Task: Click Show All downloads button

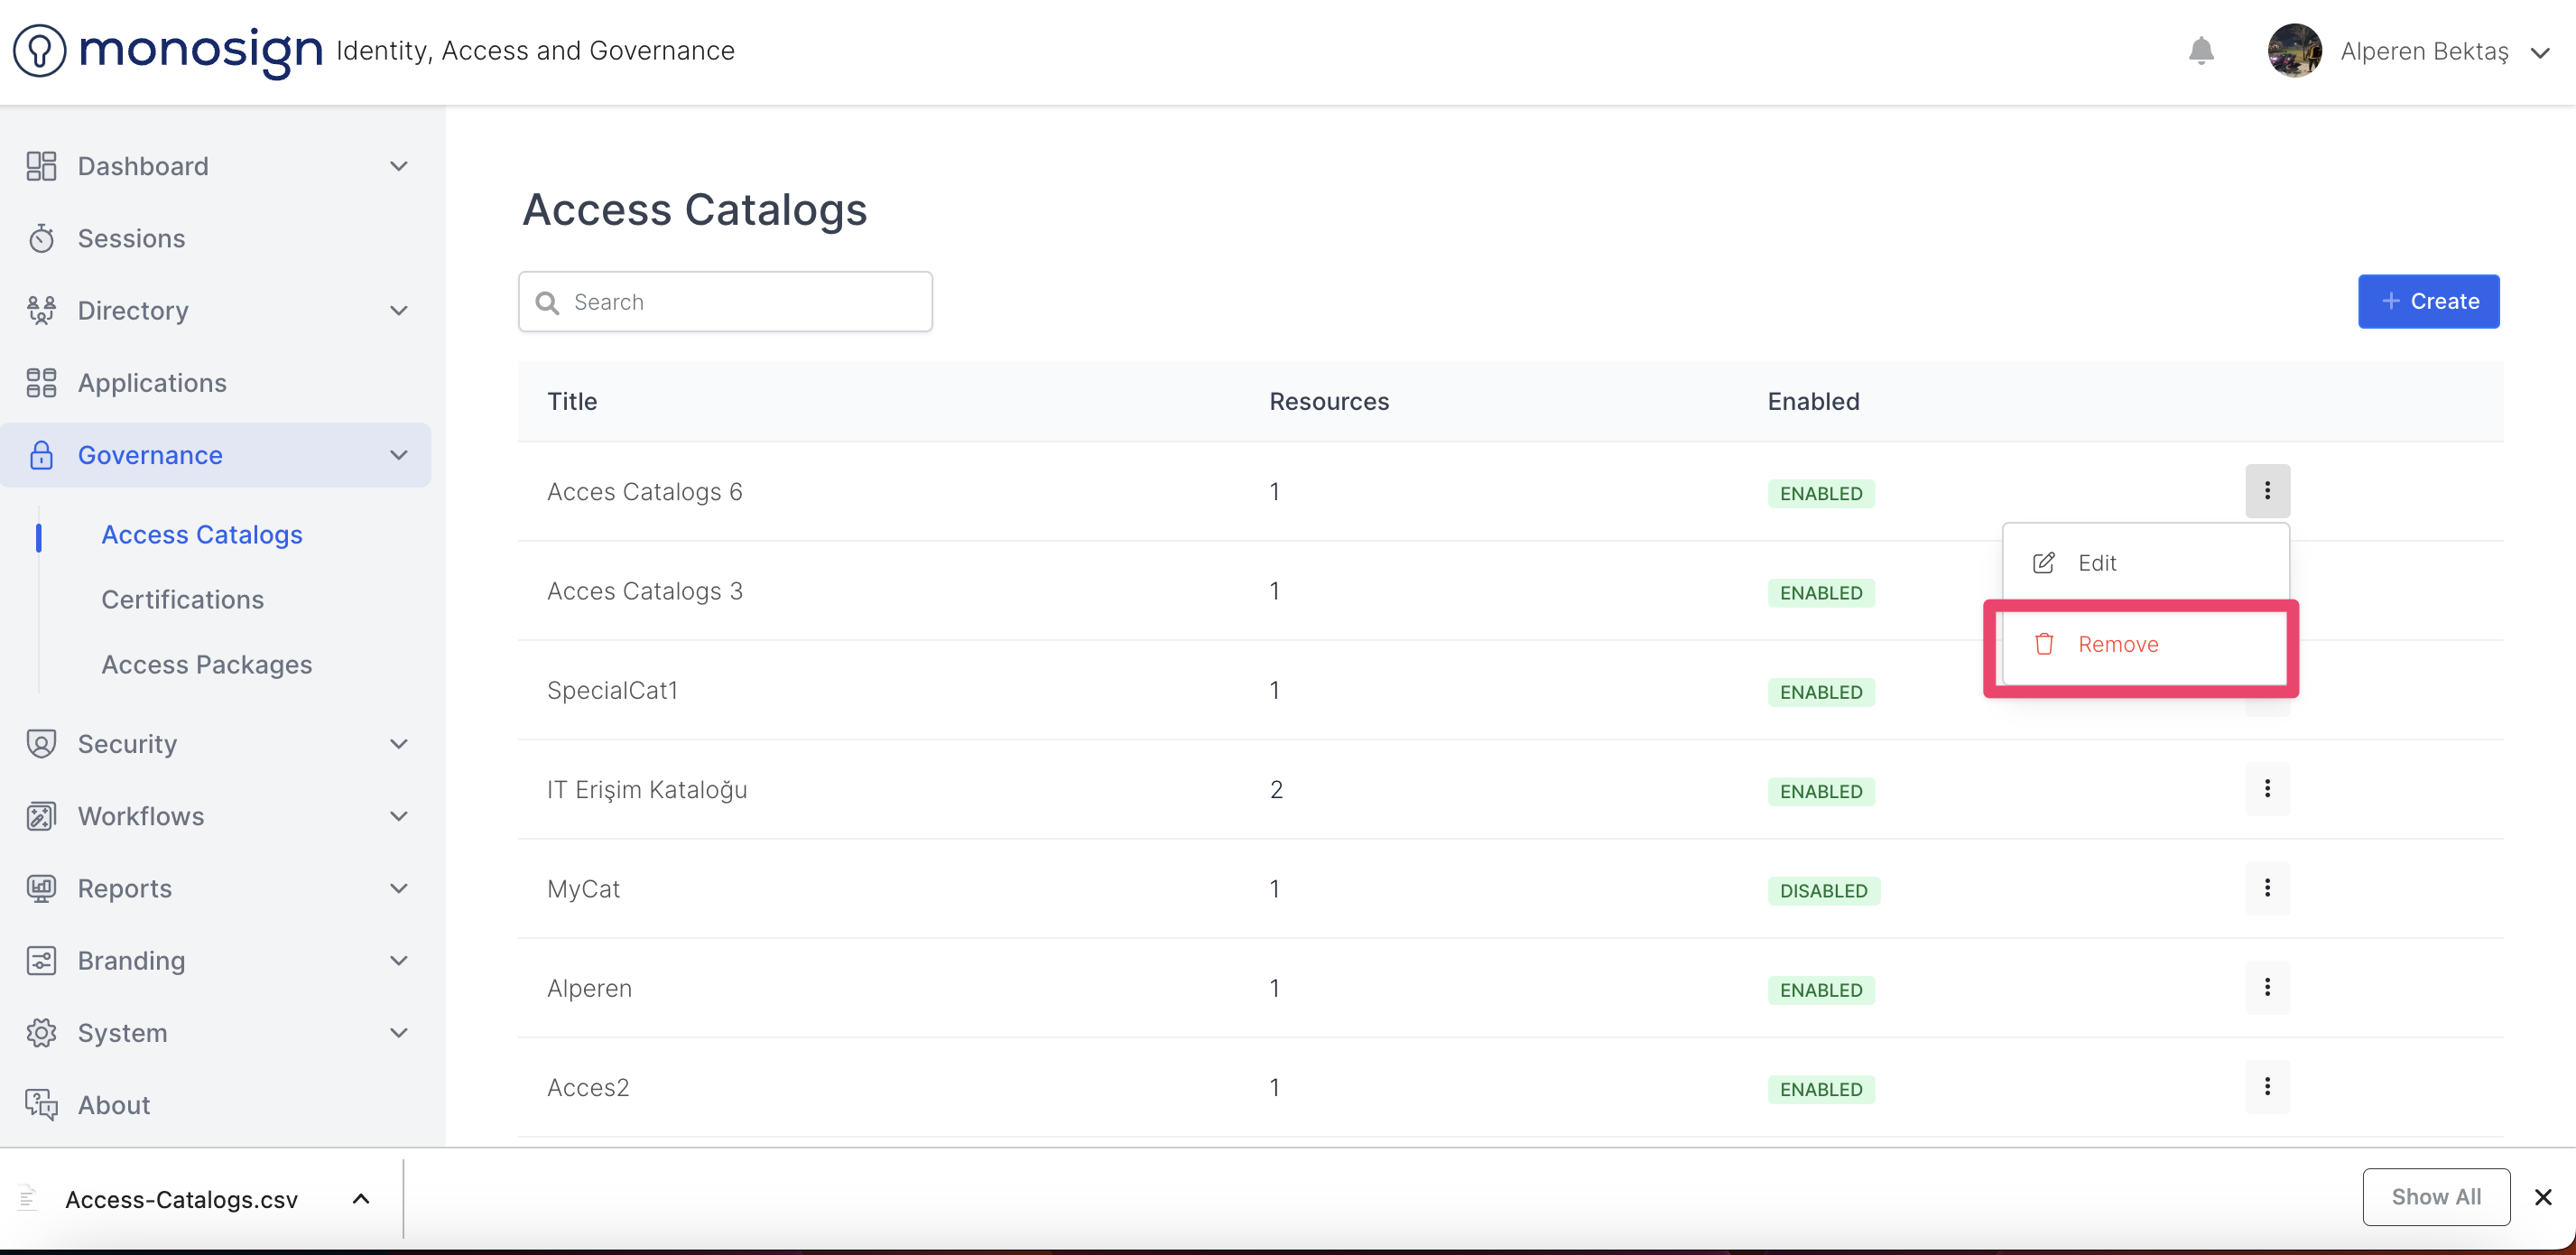Action: [x=2435, y=1197]
